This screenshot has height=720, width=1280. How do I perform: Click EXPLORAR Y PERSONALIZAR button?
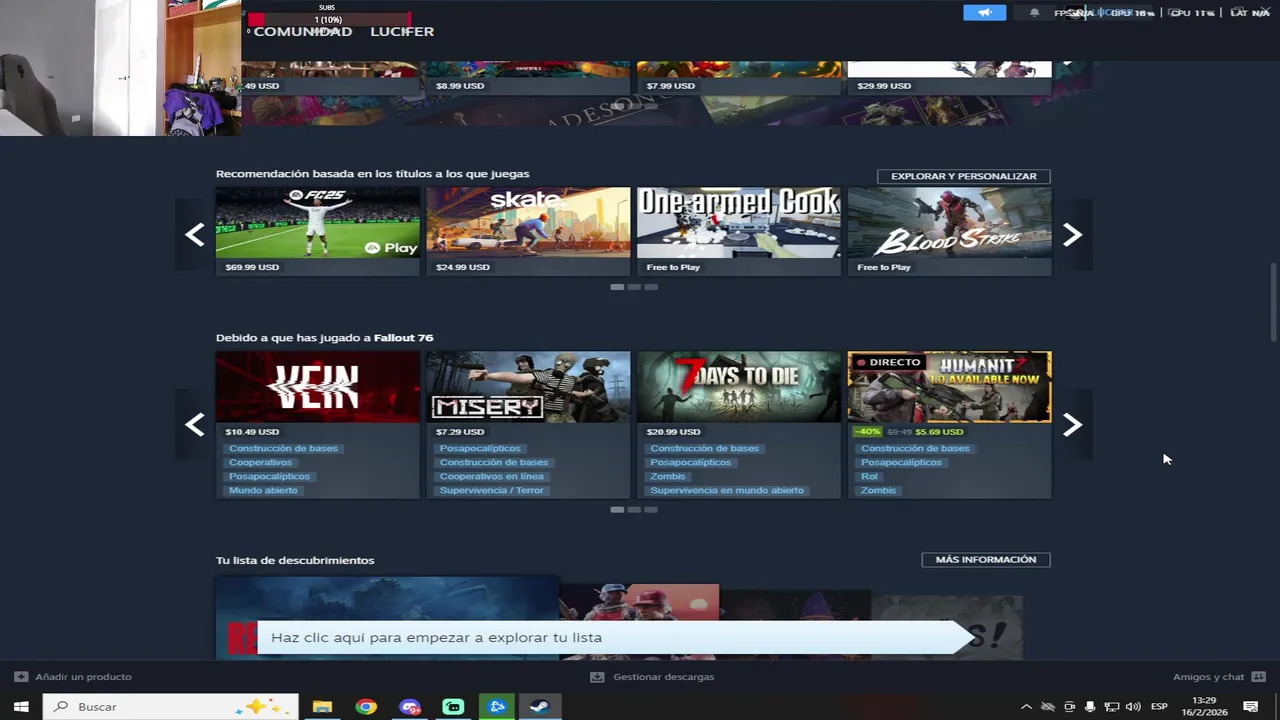[964, 176]
